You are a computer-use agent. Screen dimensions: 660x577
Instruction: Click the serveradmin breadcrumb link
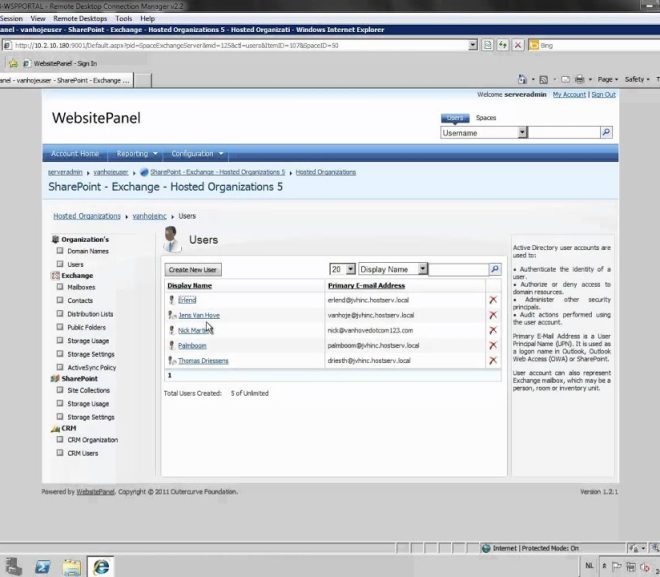tap(65, 172)
